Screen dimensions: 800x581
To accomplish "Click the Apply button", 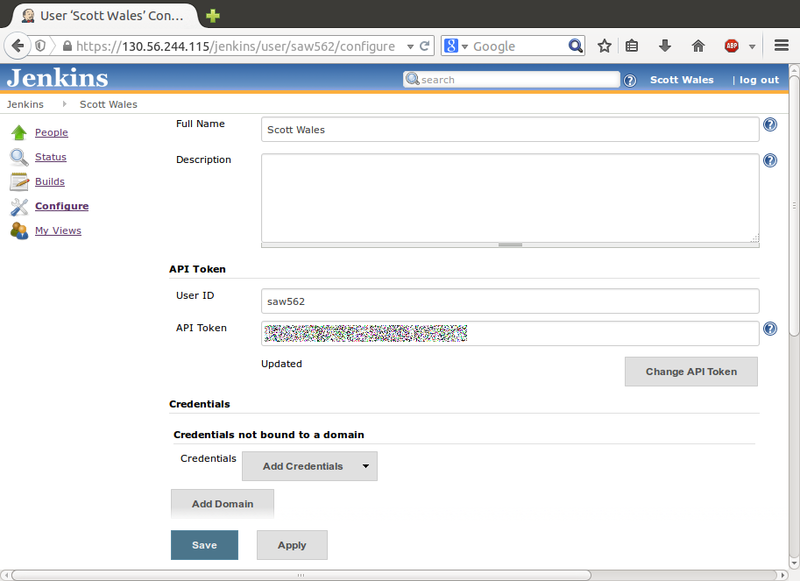I will 292,545.
